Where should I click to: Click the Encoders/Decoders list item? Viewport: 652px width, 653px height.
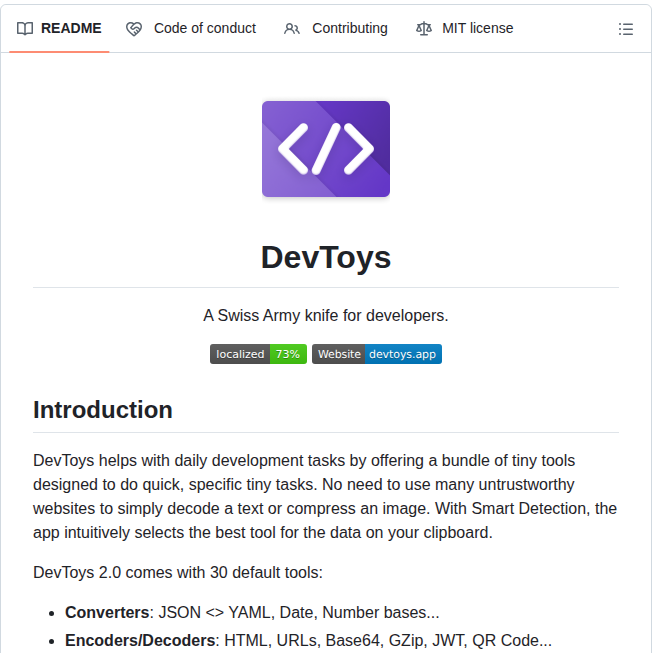click(x=309, y=641)
